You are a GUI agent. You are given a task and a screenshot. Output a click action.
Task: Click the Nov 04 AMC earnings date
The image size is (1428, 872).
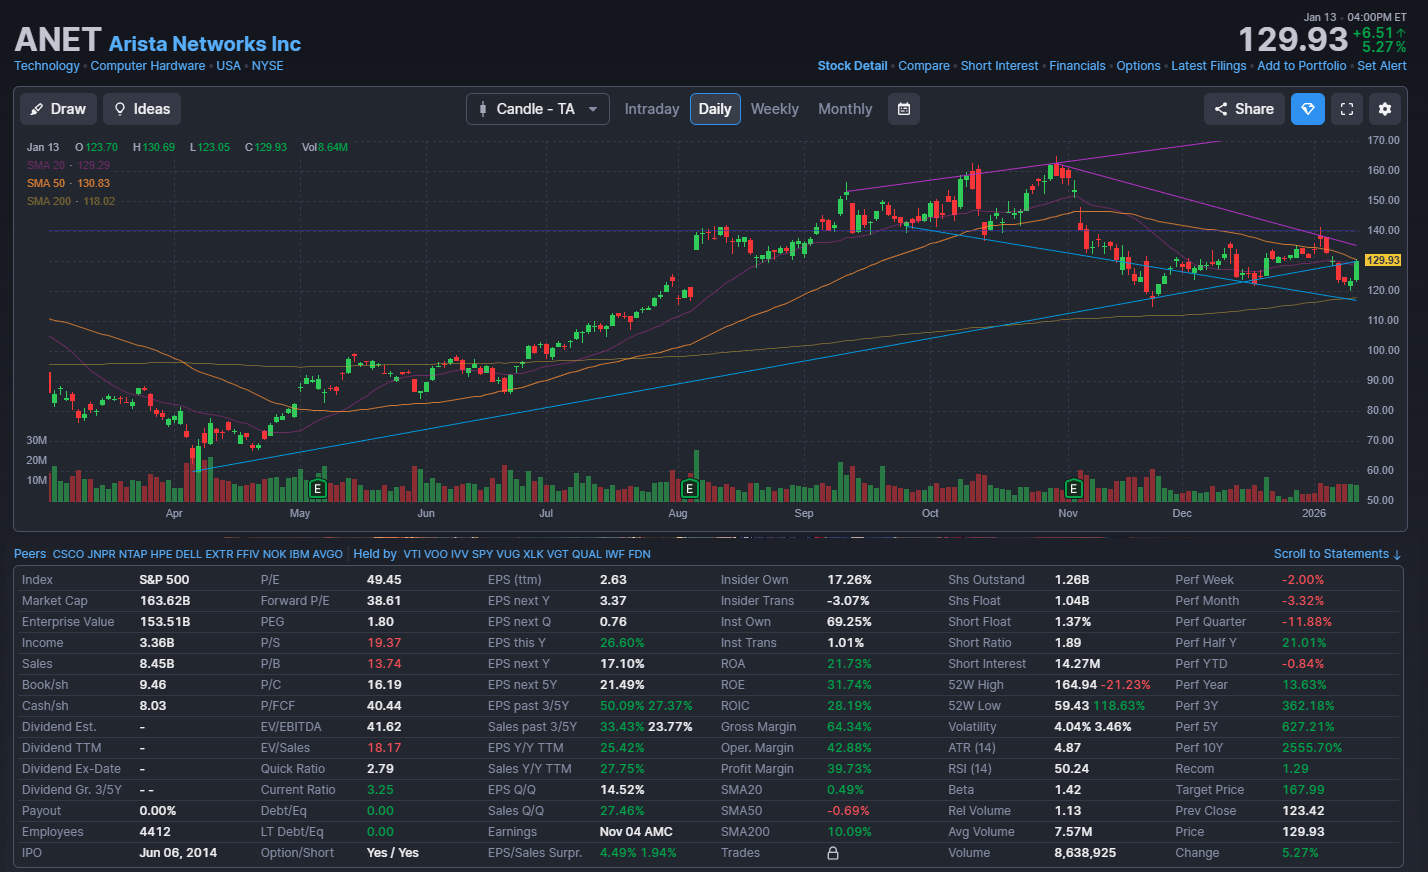[x=636, y=832]
